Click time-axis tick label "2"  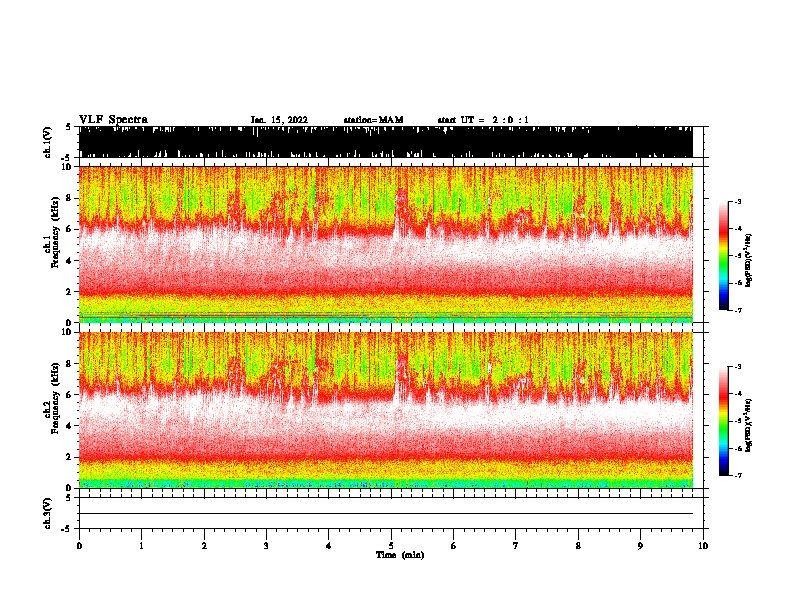click(204, 546)
